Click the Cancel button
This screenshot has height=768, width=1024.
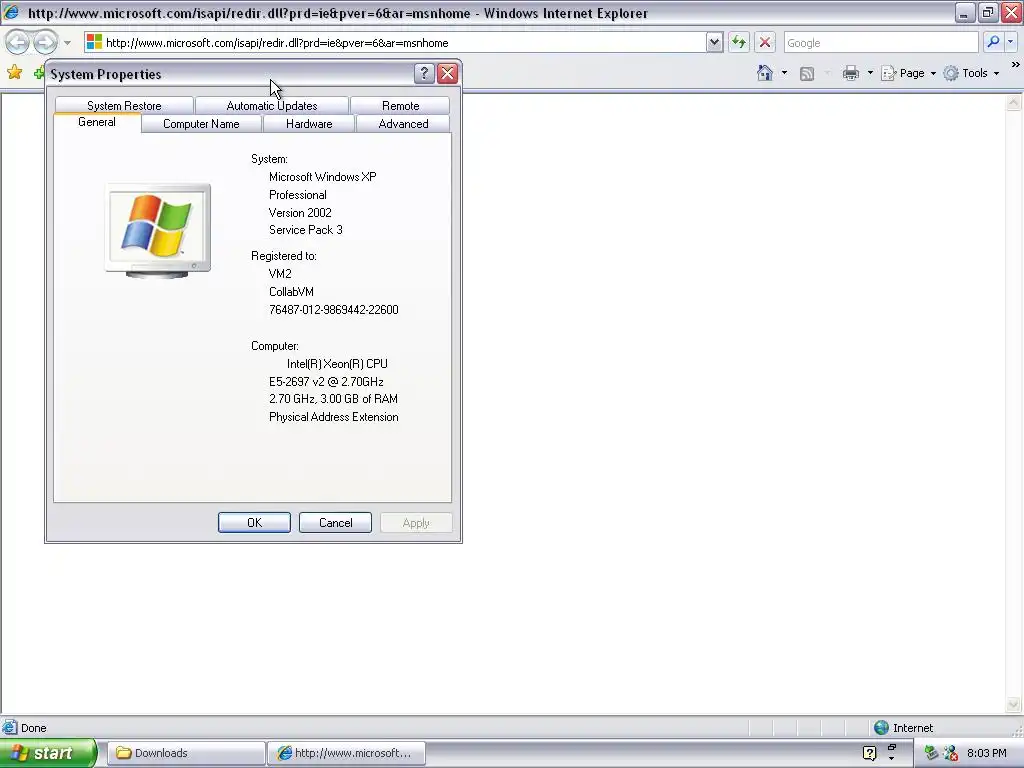pos(335,522)
